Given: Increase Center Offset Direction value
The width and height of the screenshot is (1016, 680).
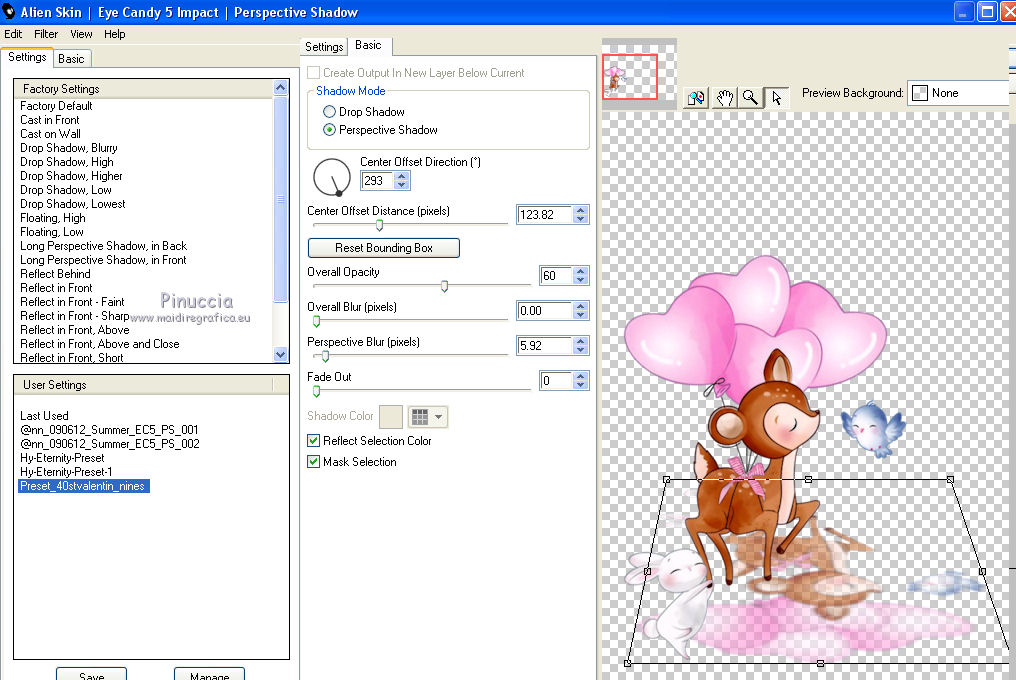Looking at the screenshot, I should click(x=402, y=176).
